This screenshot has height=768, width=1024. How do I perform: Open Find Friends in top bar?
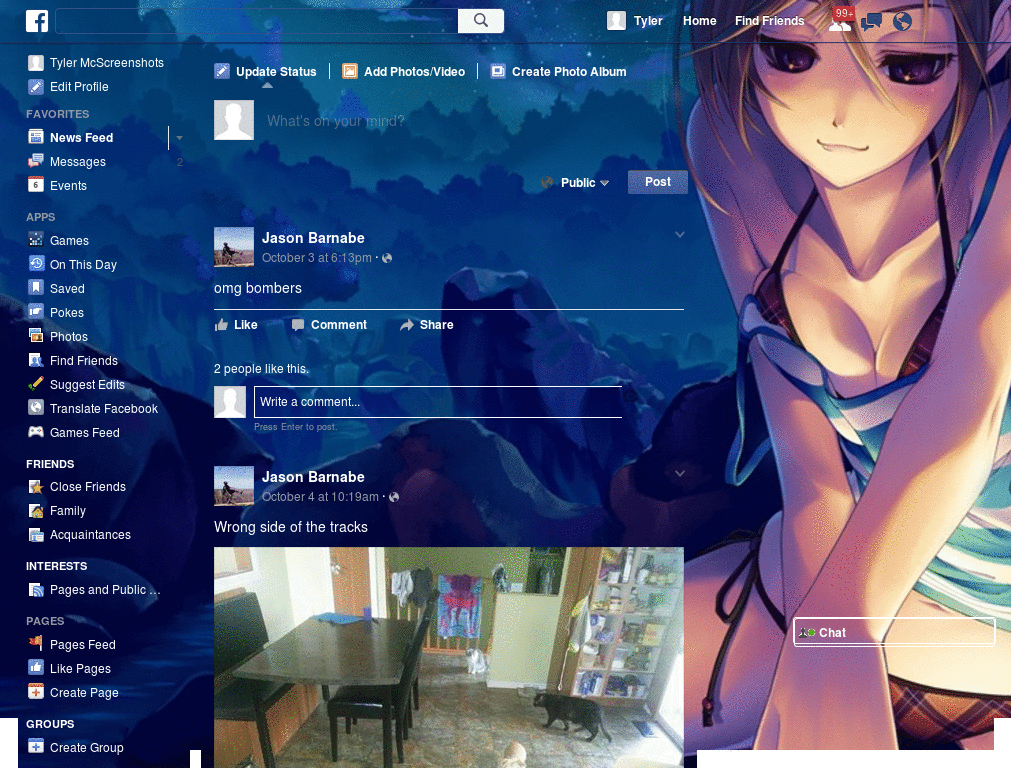point(769,21)
